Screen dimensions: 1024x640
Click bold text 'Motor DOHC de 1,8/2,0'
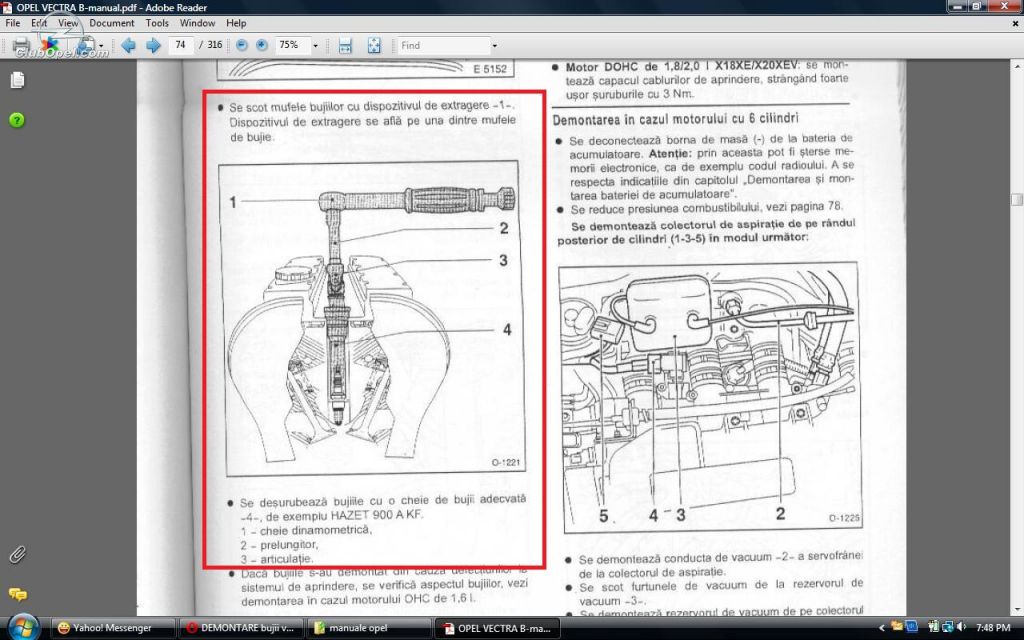coord(636,67)
